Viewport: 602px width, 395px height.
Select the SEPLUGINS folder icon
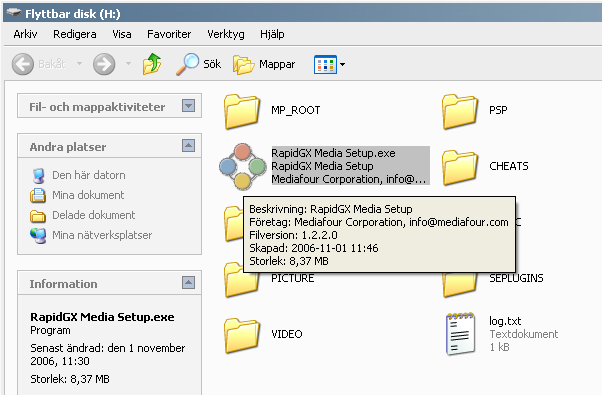[x=460, y=285]
